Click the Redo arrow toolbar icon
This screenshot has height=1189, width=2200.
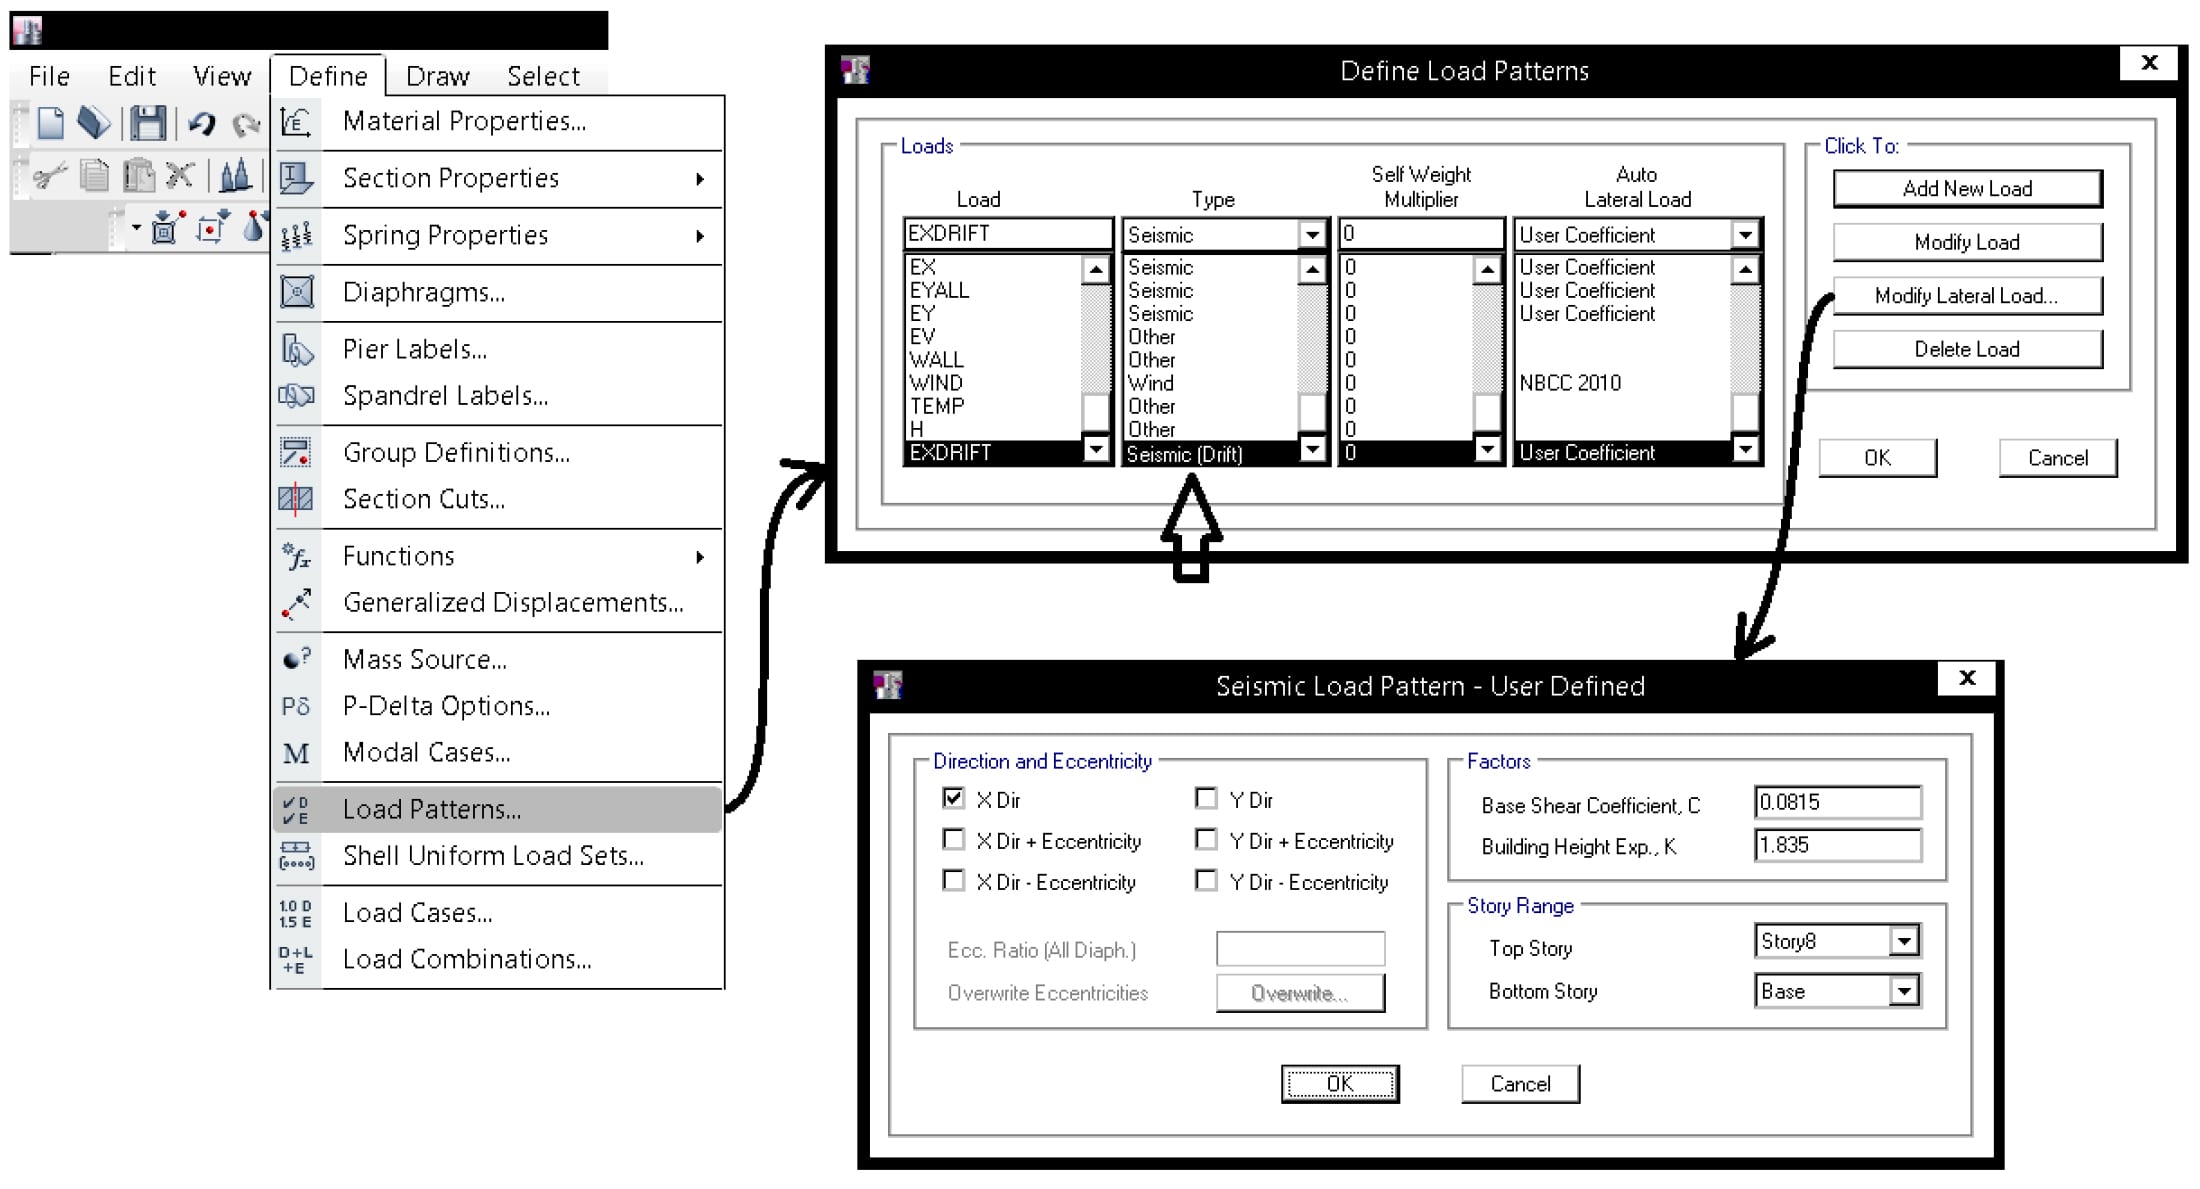(244, 125)
